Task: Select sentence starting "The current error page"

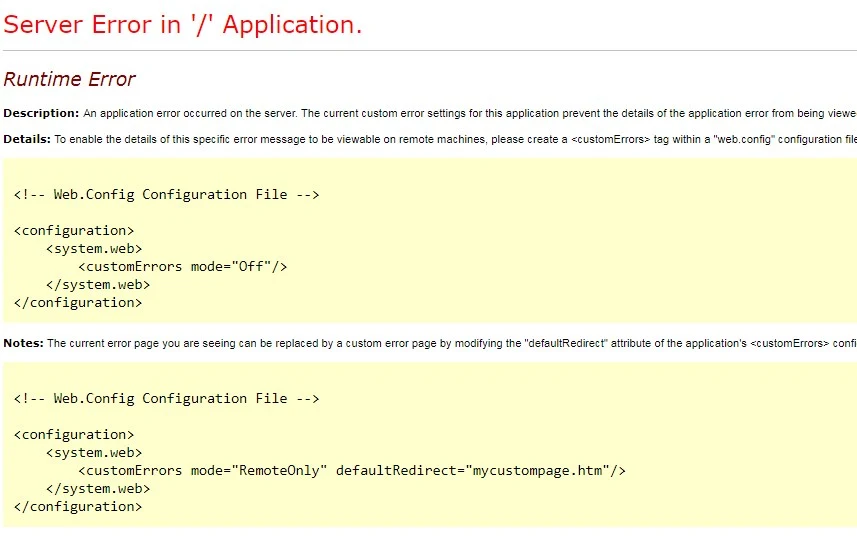Action: pyautogui.click(x=451, y=343)
